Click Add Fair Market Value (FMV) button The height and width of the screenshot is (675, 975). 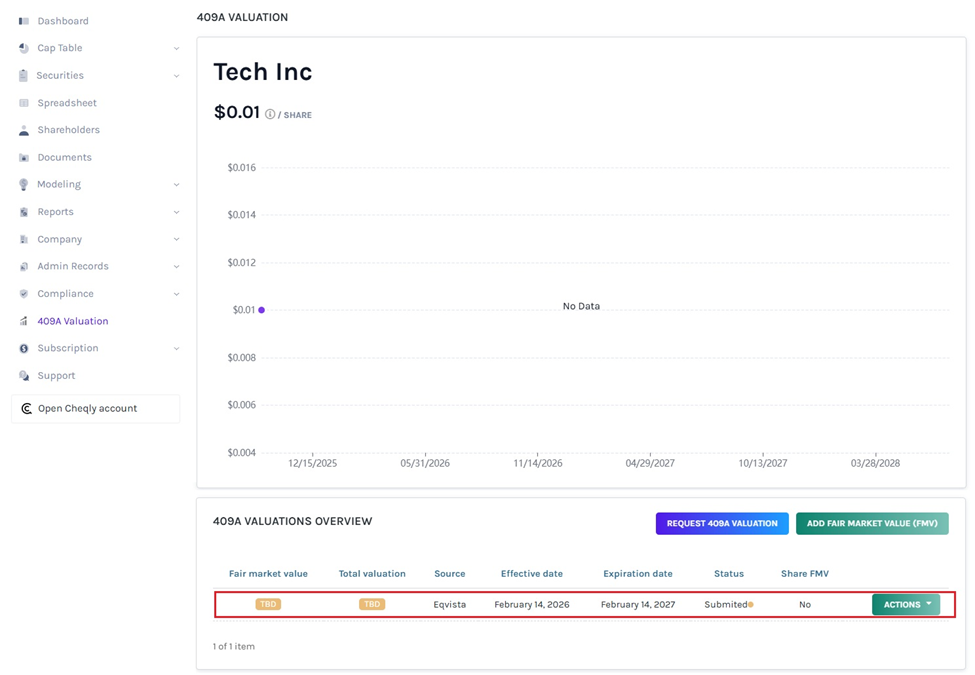coord(872,523)
